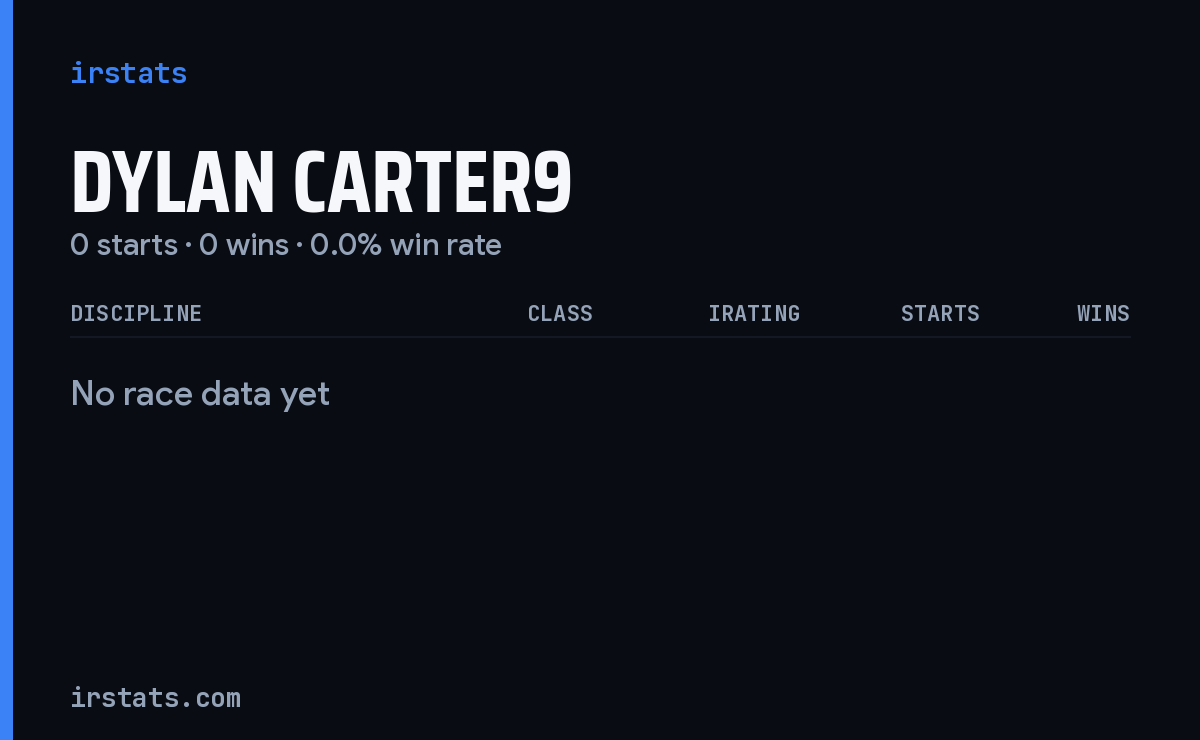Click the digit 9 in driver name
The image size is (1200, 740).
tap(553, 184)
